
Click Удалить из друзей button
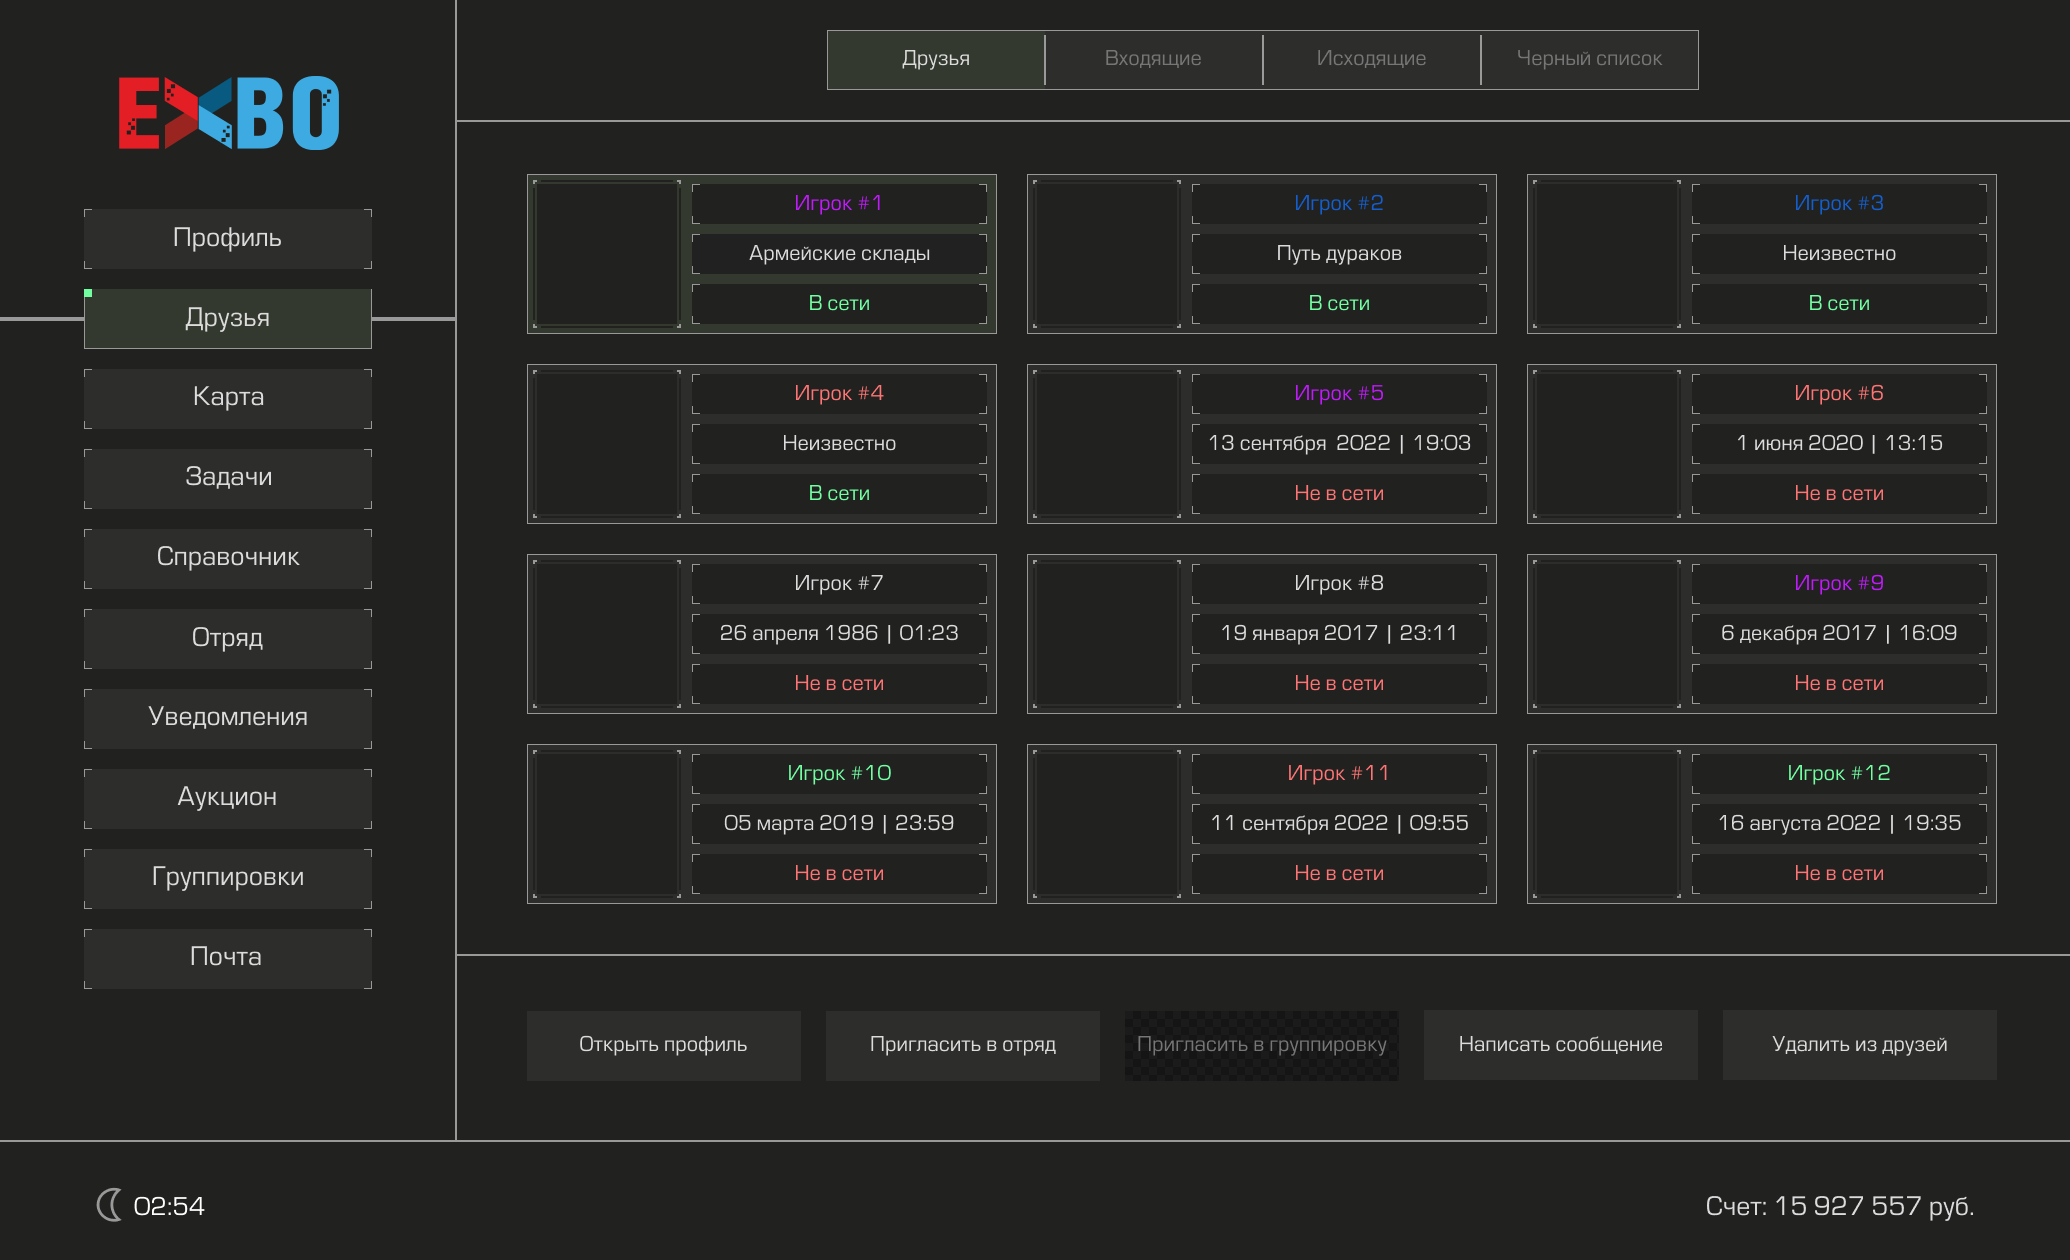1859,1045
